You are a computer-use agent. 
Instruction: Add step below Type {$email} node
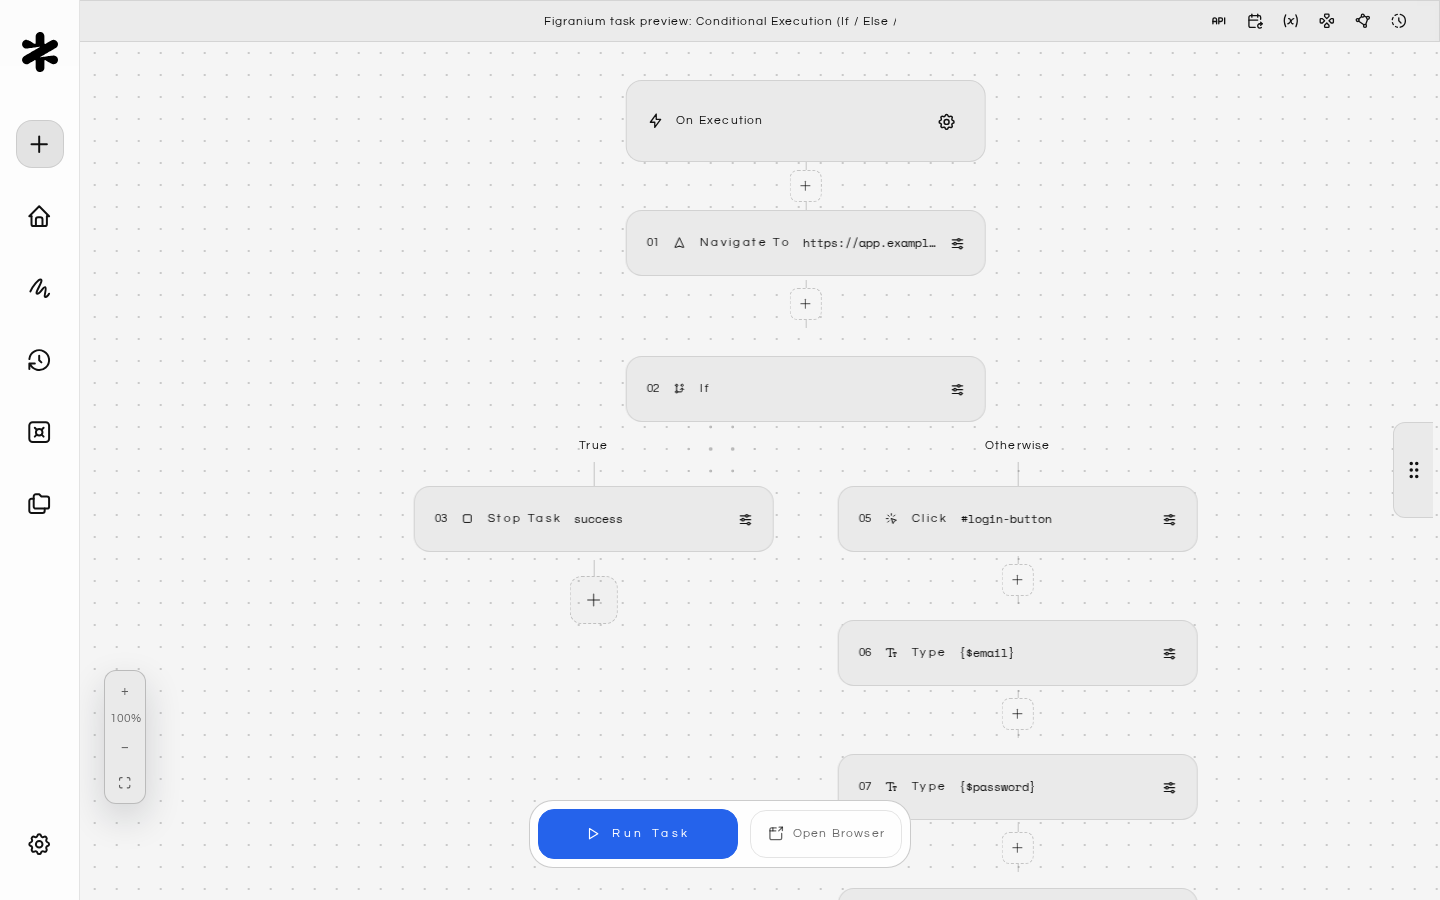[x=1018, y=714]
